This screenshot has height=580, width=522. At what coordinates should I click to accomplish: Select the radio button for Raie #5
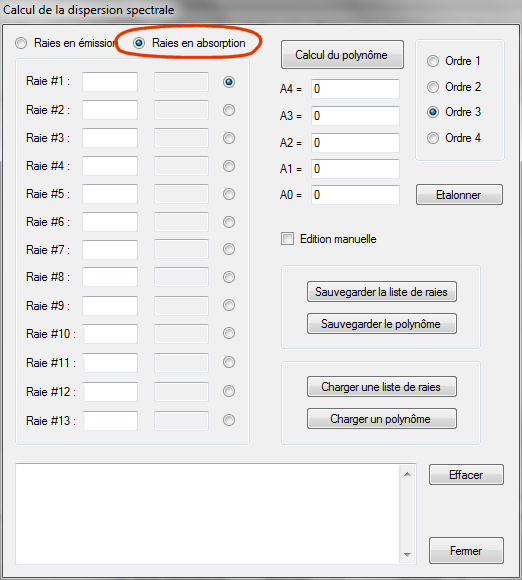coord(229,194)
